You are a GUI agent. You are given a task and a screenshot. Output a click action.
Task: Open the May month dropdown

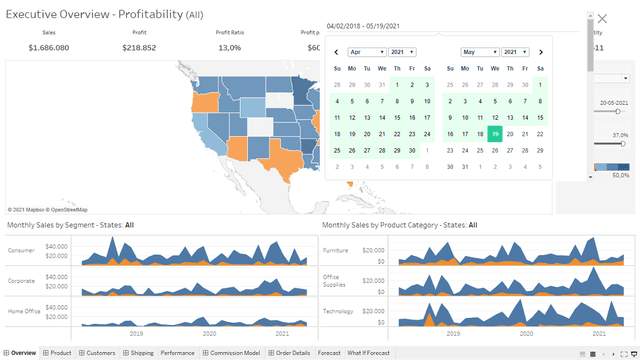[x=480, y=52]
